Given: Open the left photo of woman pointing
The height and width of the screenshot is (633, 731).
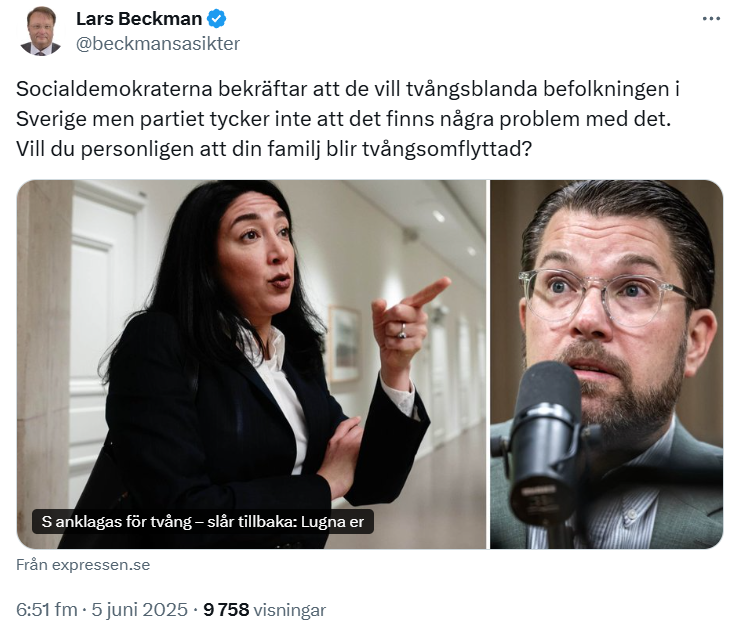Looking at the screenshot, I should point(252,364).
